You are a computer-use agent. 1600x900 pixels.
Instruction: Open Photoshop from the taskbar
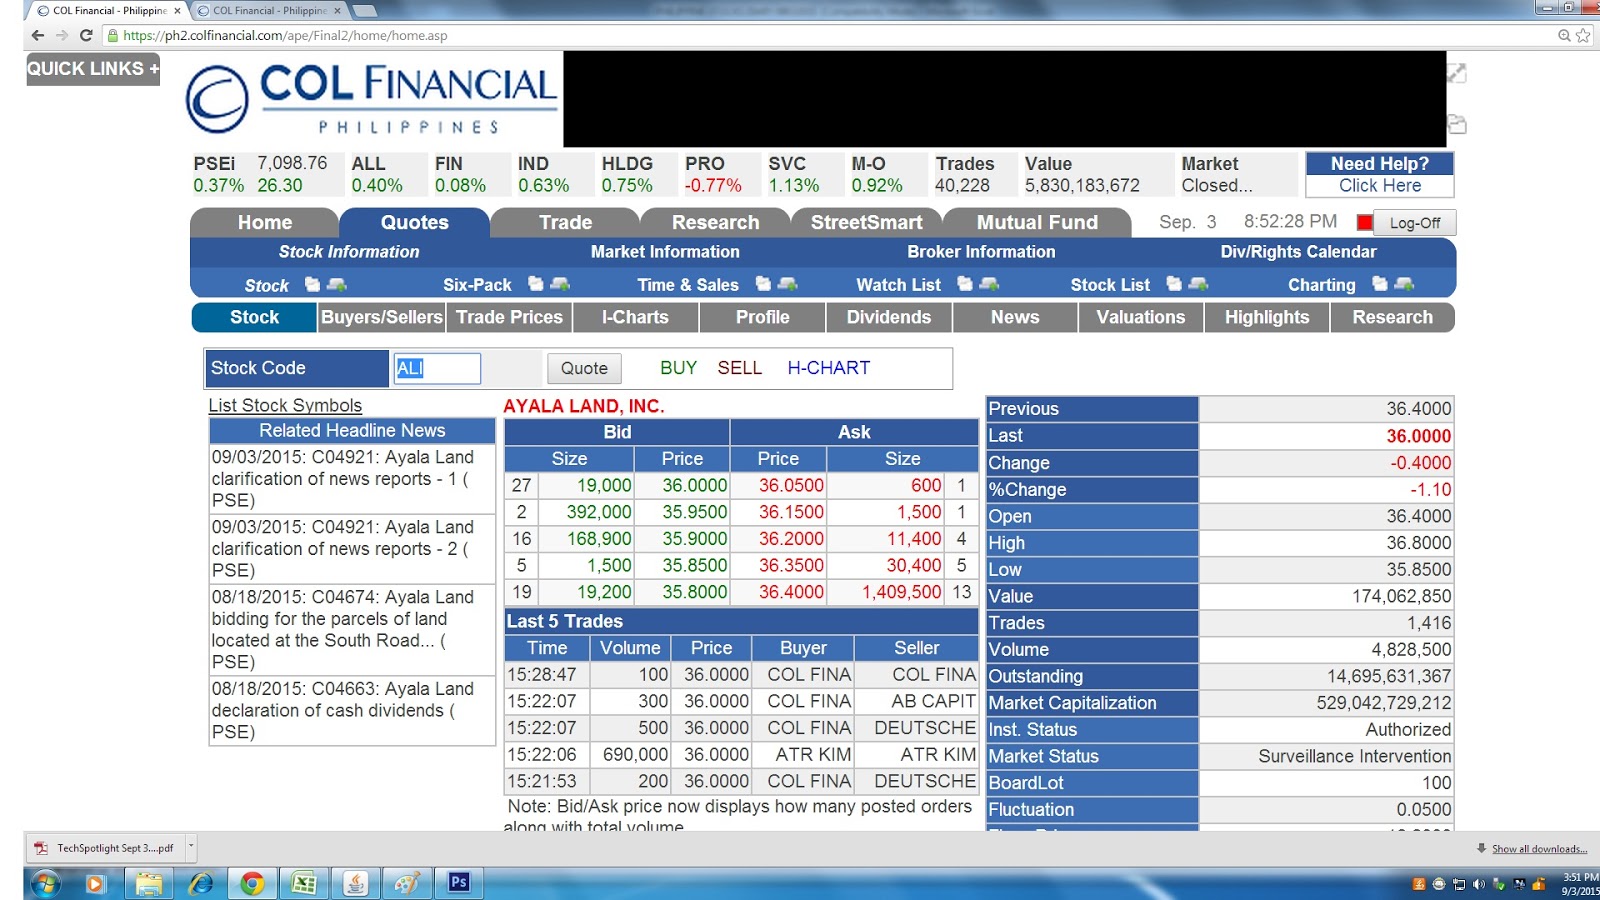[x=459, y=882]
